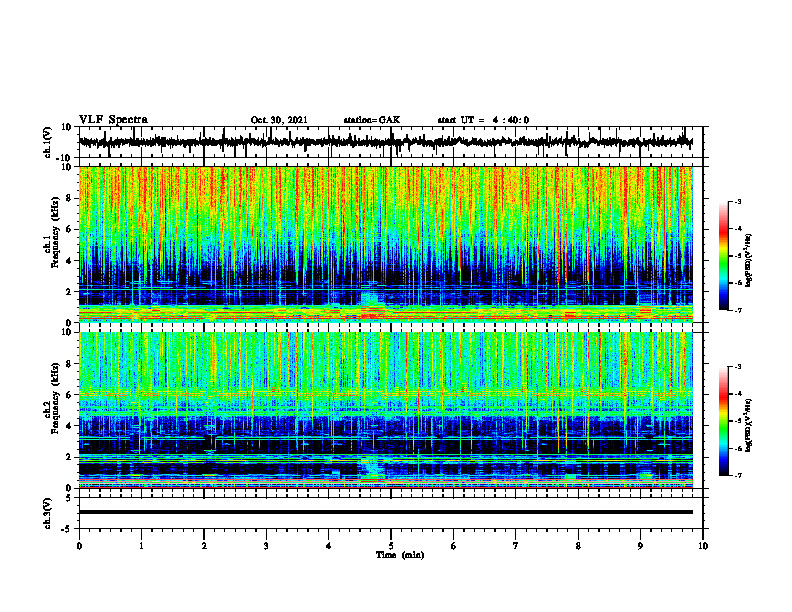Click the ch.2 colorbar "log(PSD)(V²/Hz)" label

coord(749,425)
